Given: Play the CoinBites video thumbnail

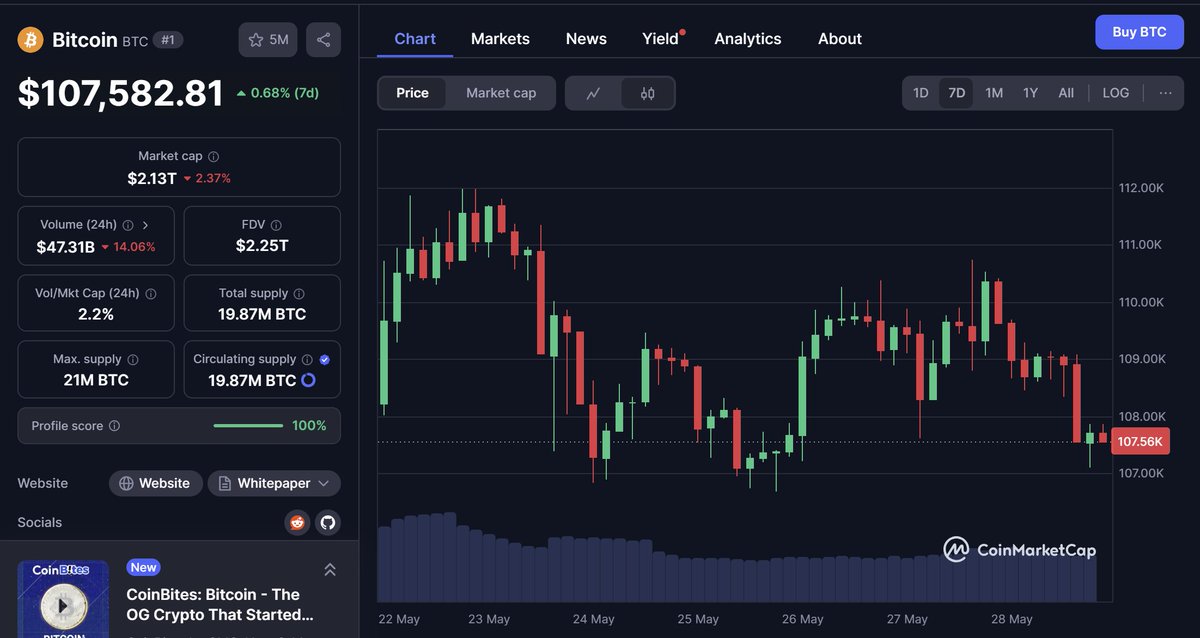Looking at the screenshot, I should coord(62,605).
